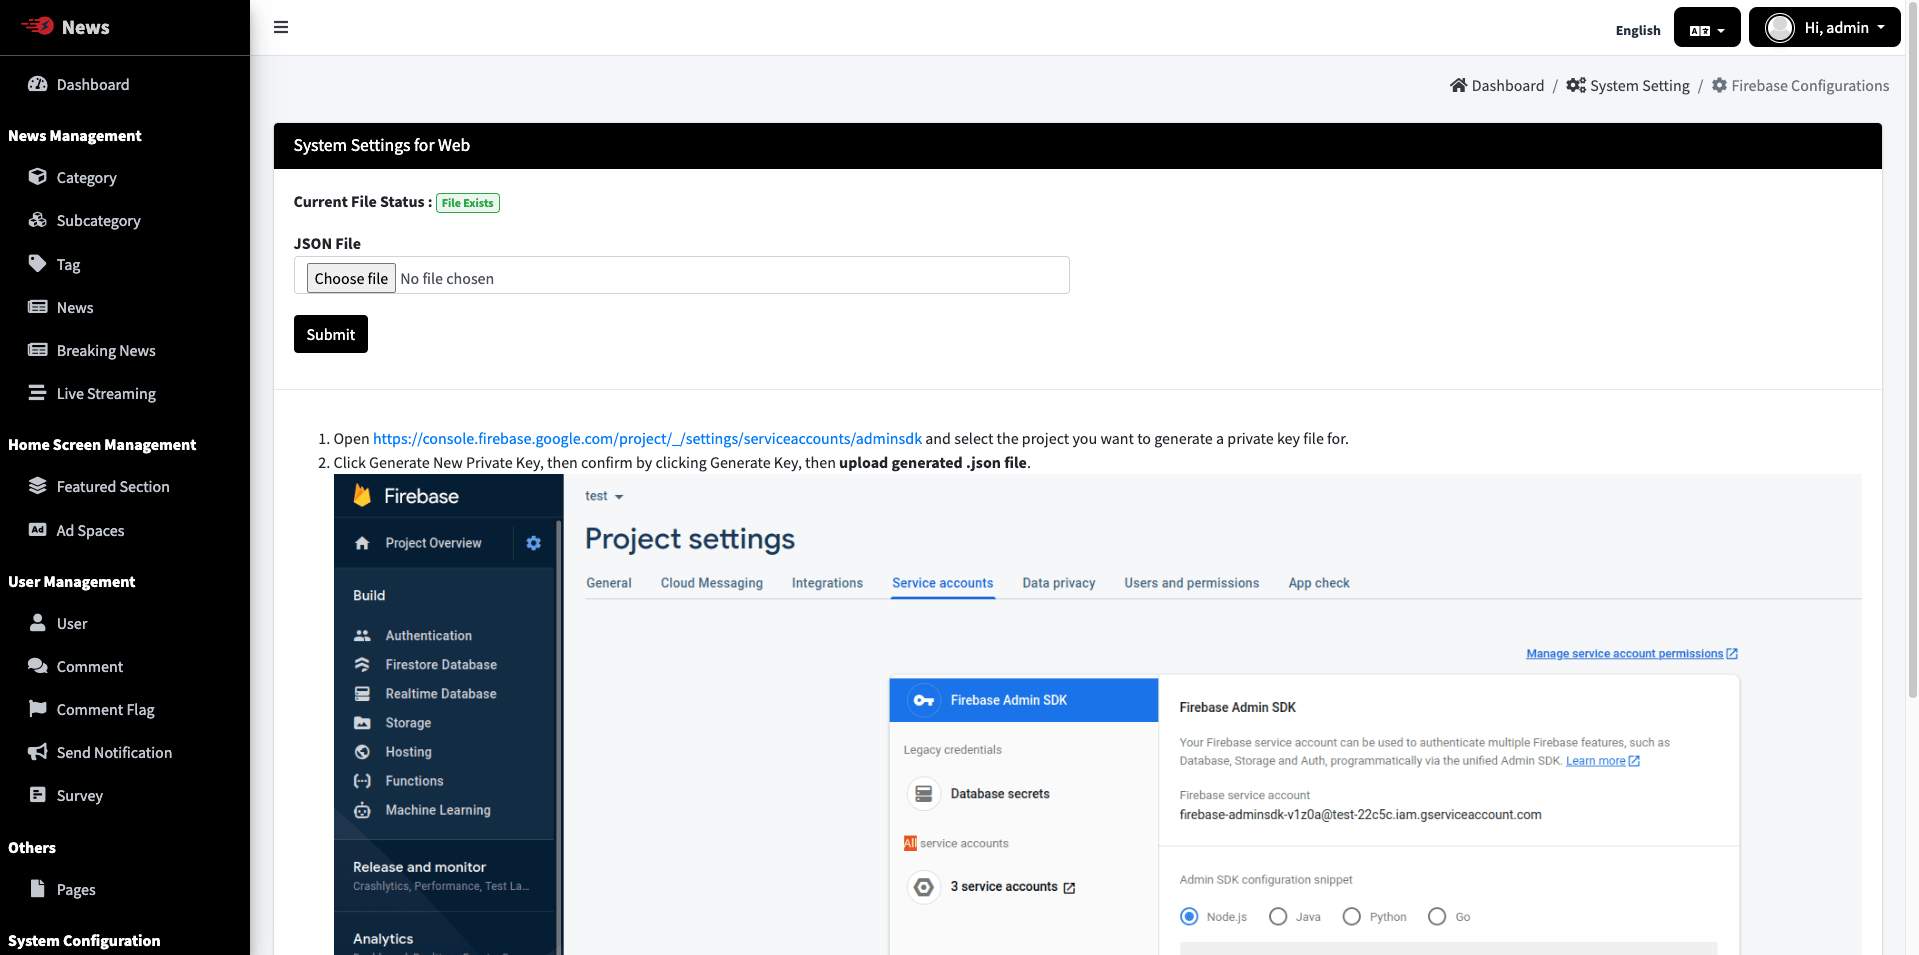Click the Ad Spaces icon
Viewport: 1919px width, 955px height.
coord(38,530)
